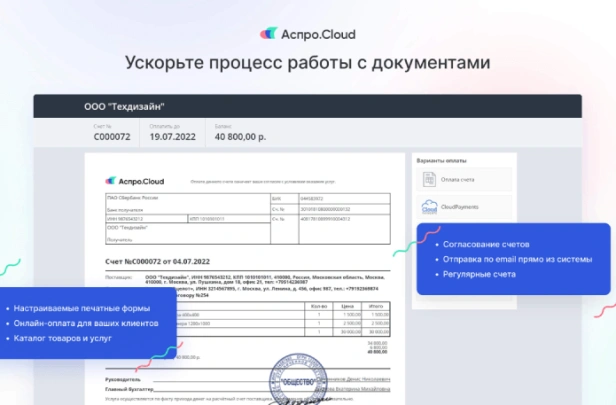Click the Согласование счетов bullet item
Viewport: 616px width, 405px height.
tap(487, 244)
